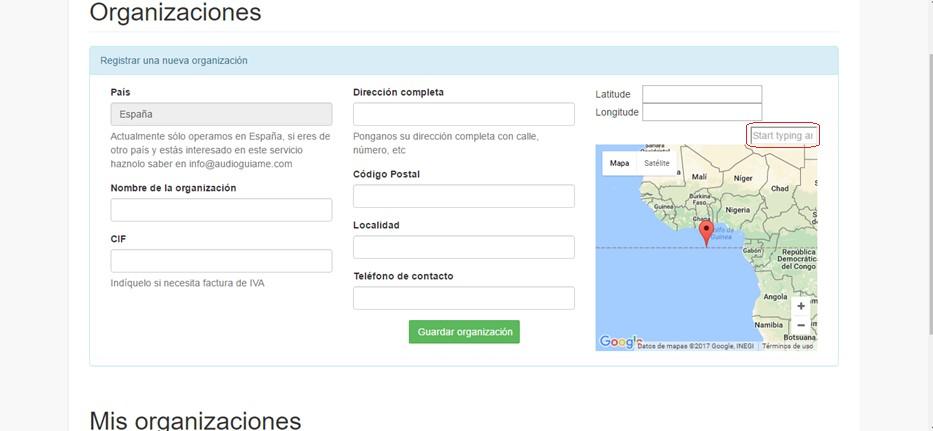The width and height of the screenshot is (933, 431).
Task: Click the Latitude input box
Action: (x=701, y=94)
